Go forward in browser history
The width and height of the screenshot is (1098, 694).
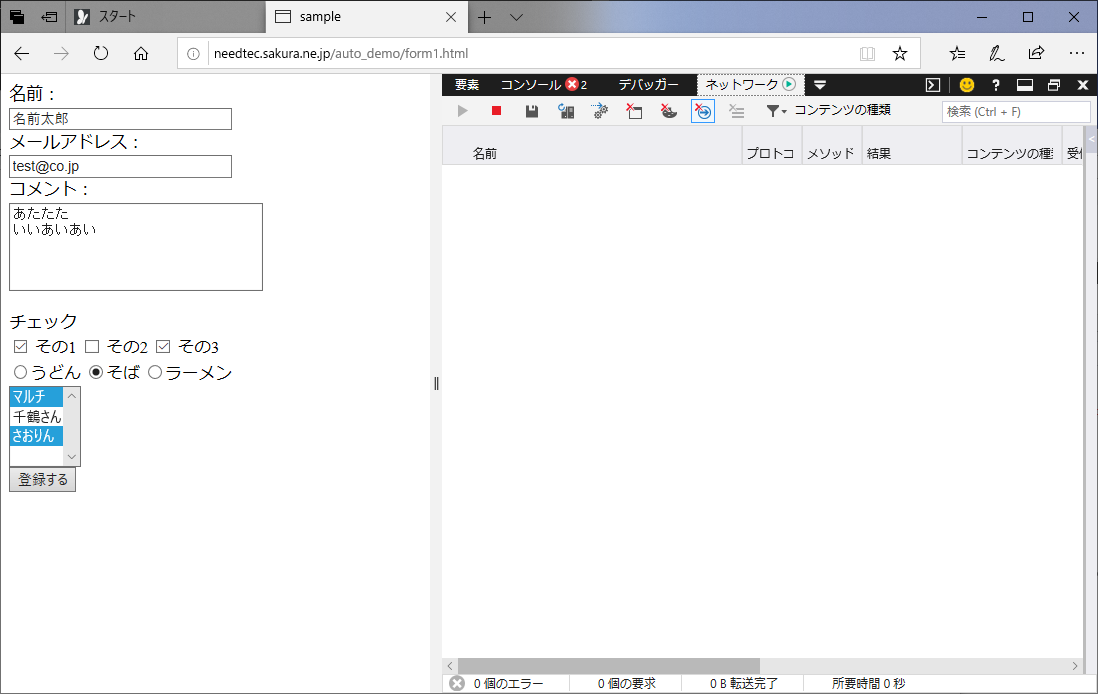click(x=62, y=53)
